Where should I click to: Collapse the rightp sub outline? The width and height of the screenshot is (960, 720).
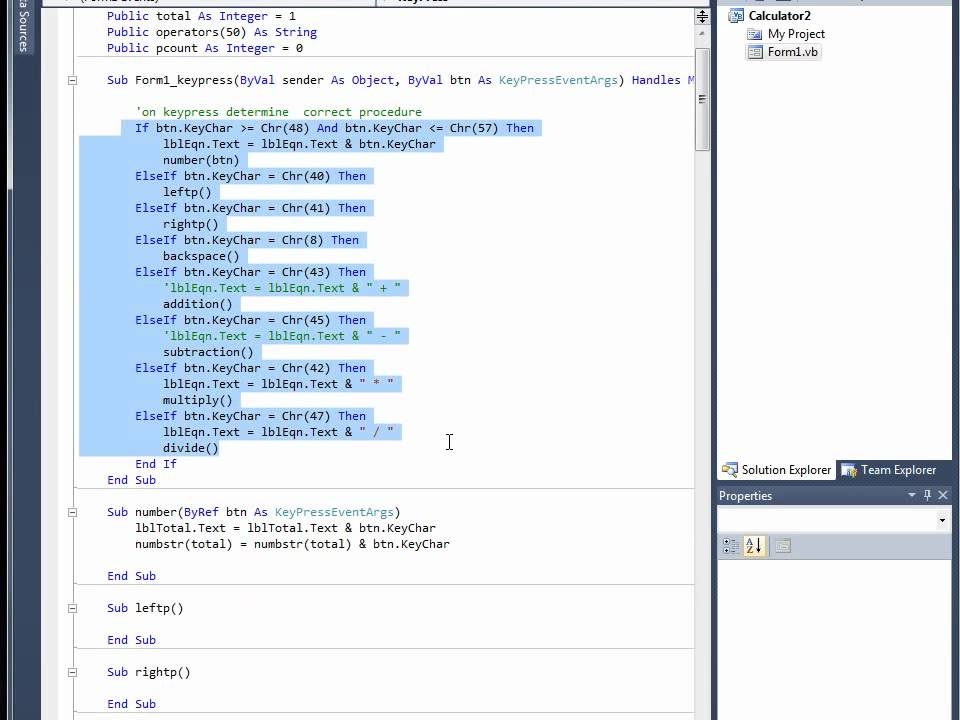tap(72, 672)
